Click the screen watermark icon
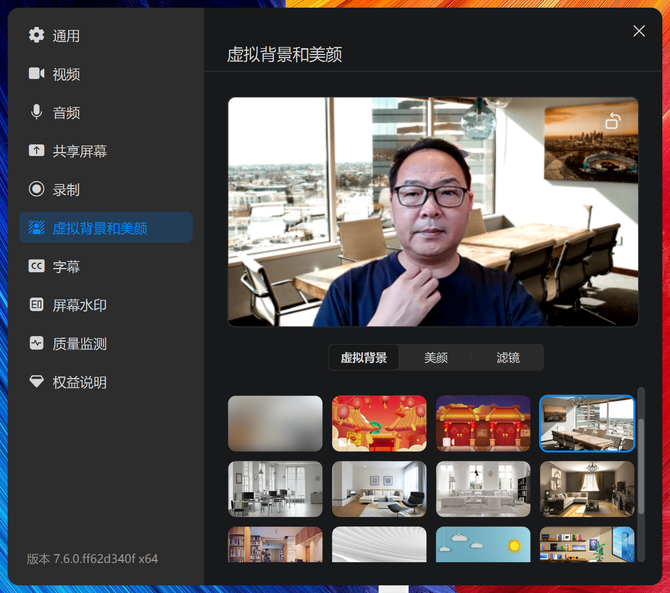Screen dimensions: 670x593 click(36, 305)
